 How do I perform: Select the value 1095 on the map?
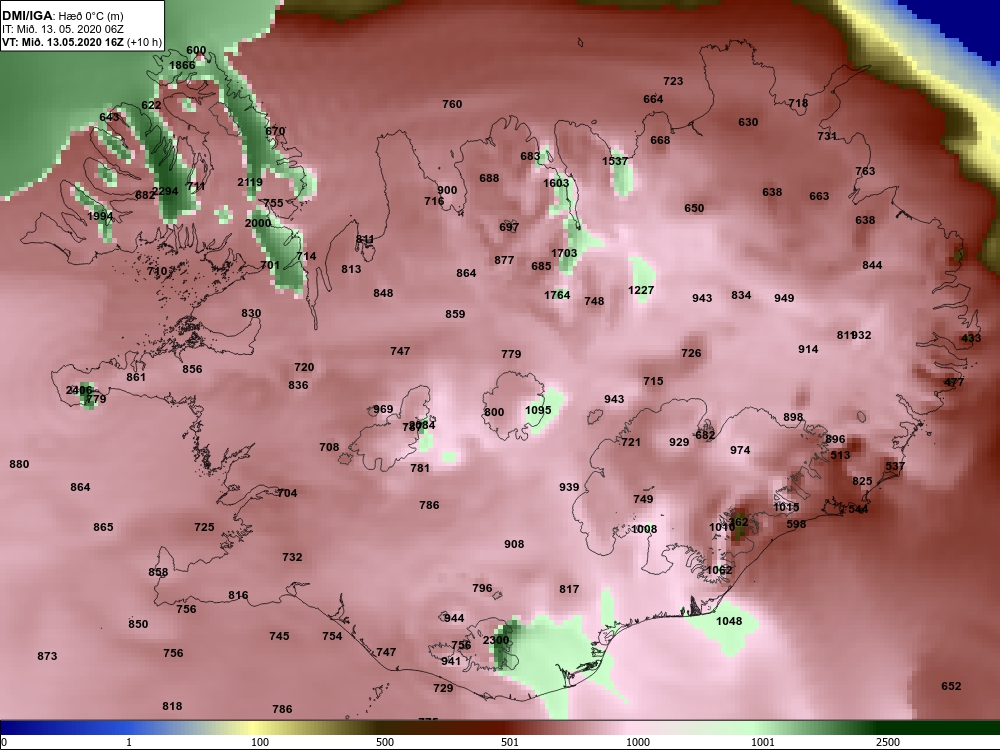538,410
